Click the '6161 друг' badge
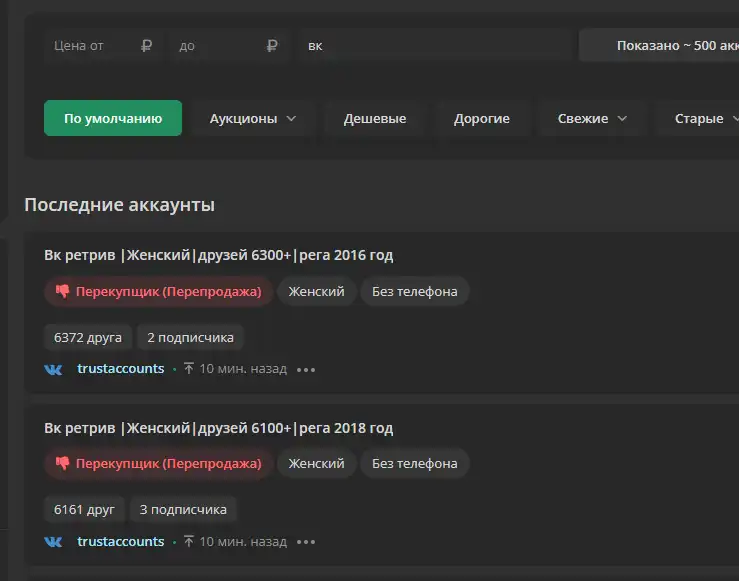 point(84,509)
